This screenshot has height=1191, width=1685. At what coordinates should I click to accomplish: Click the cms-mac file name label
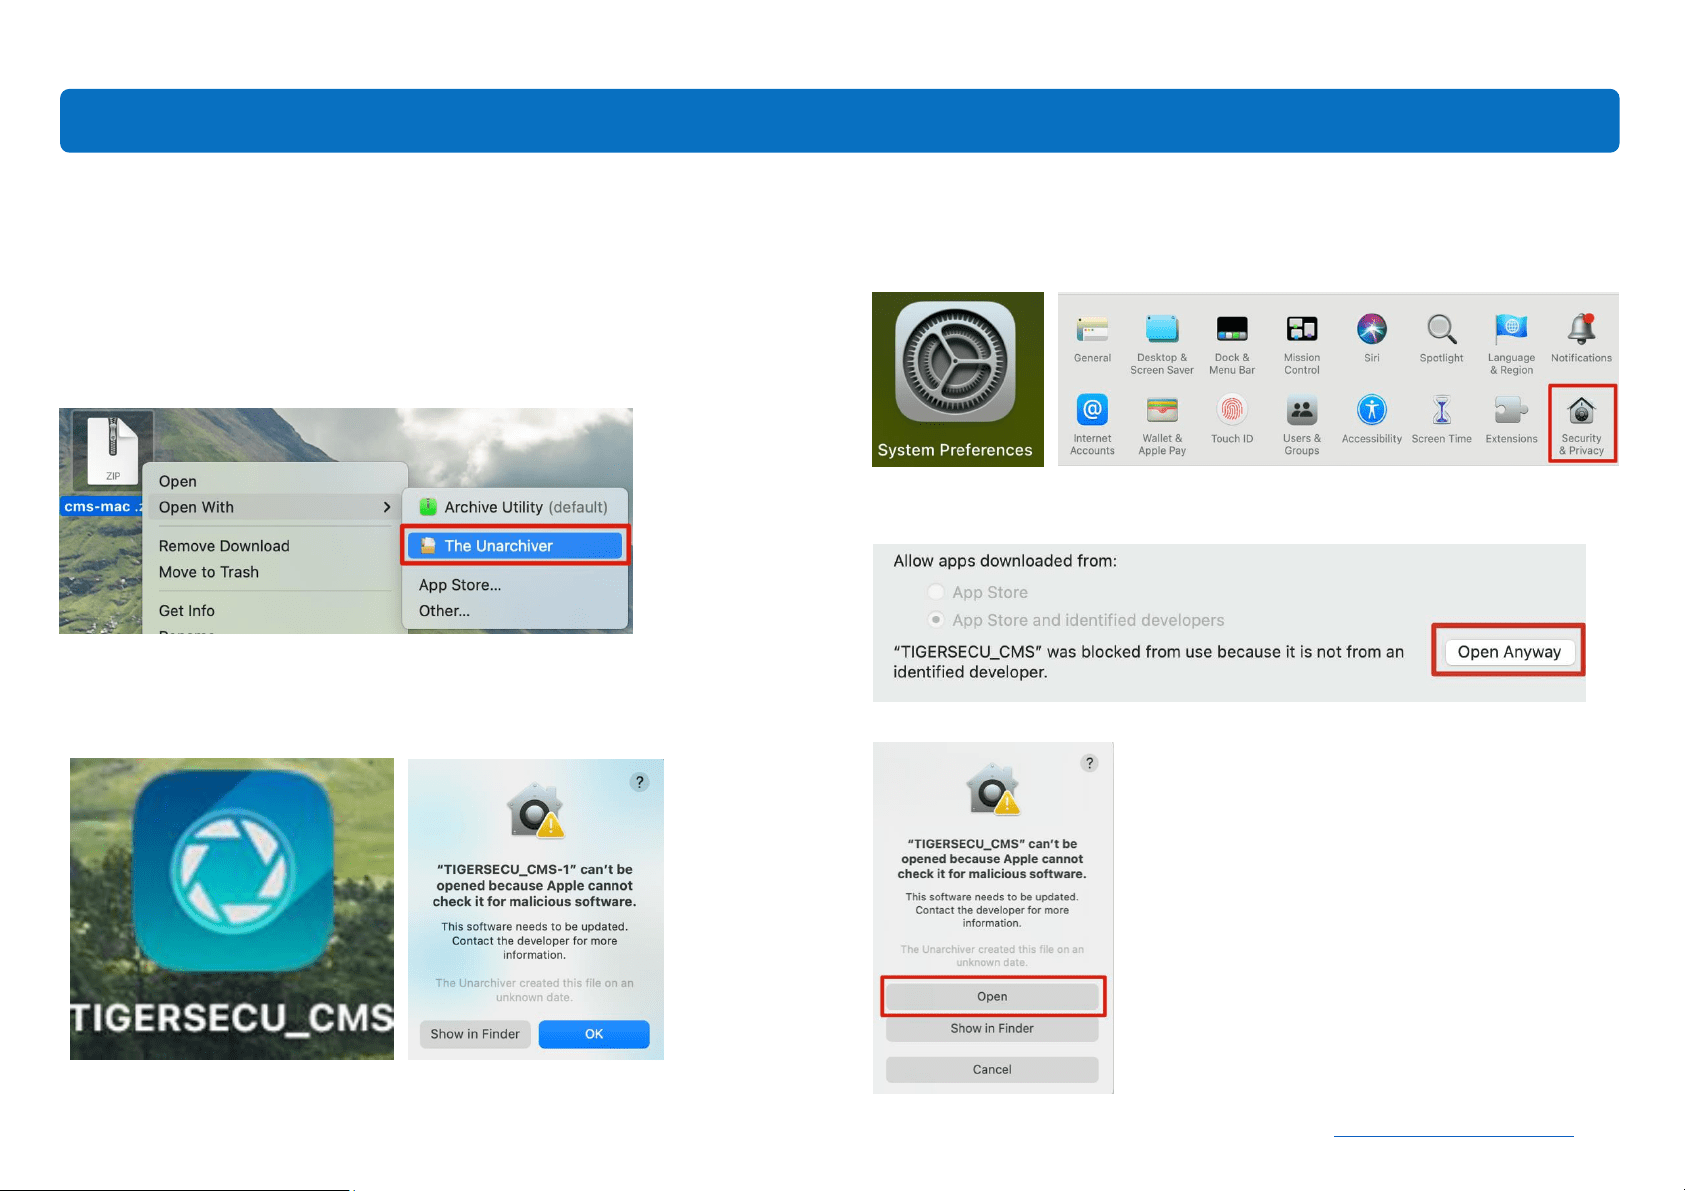pos(102,507)
